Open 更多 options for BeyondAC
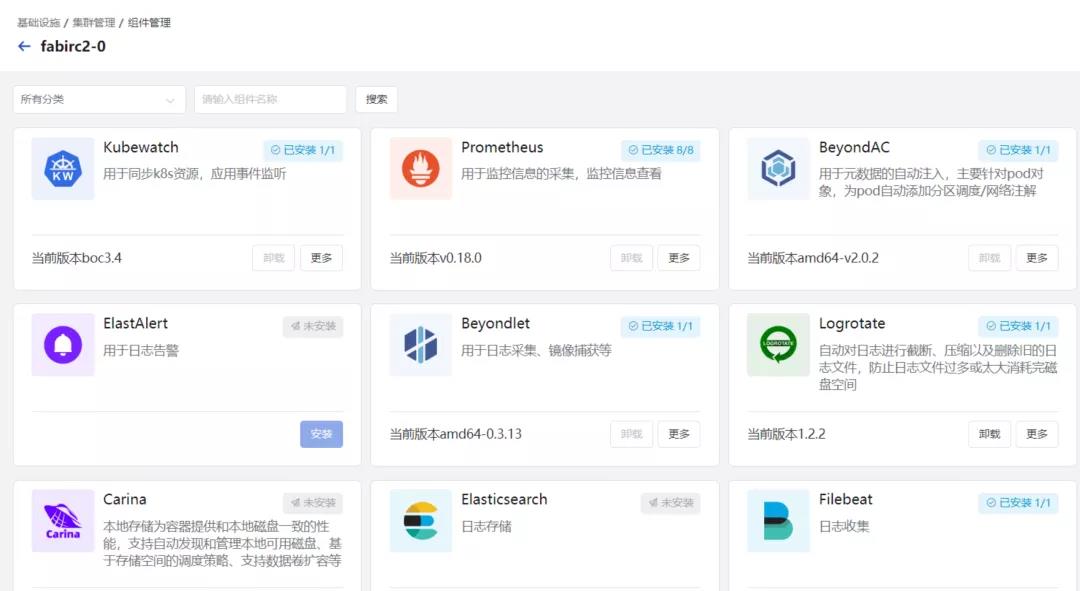This screenshot has width=1080, height=591. pos(1037,258)
